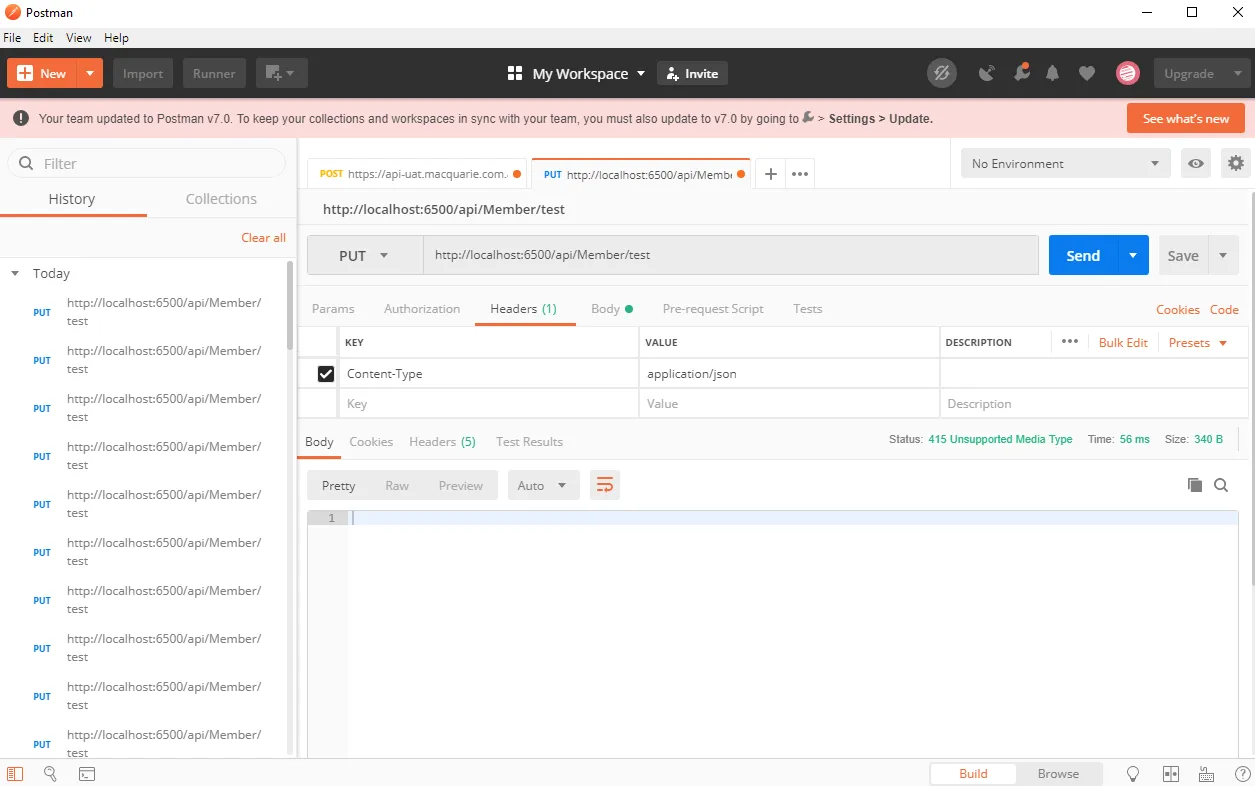Open the response Cookies tab
Viewport: 1255px width, 786px height.
pyautogui.click(x=371, y=442)
